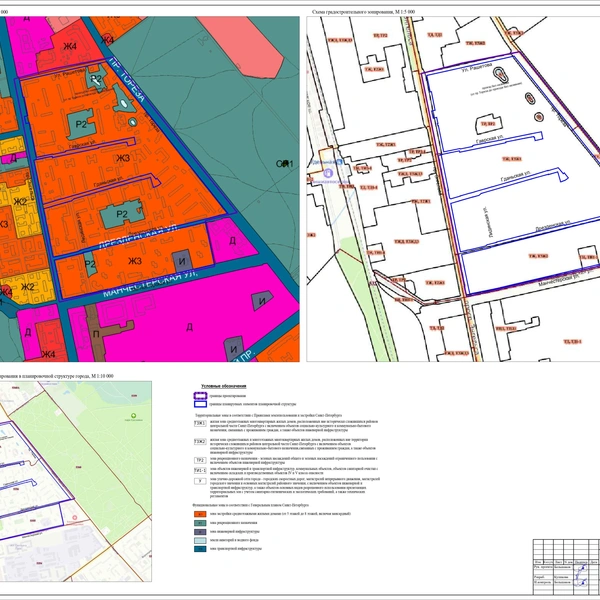Image resolution: width=600 pixels, height=600 pixels.
Task: Click the И label inside the orange Ж3 block
Action: click(182, 262)
